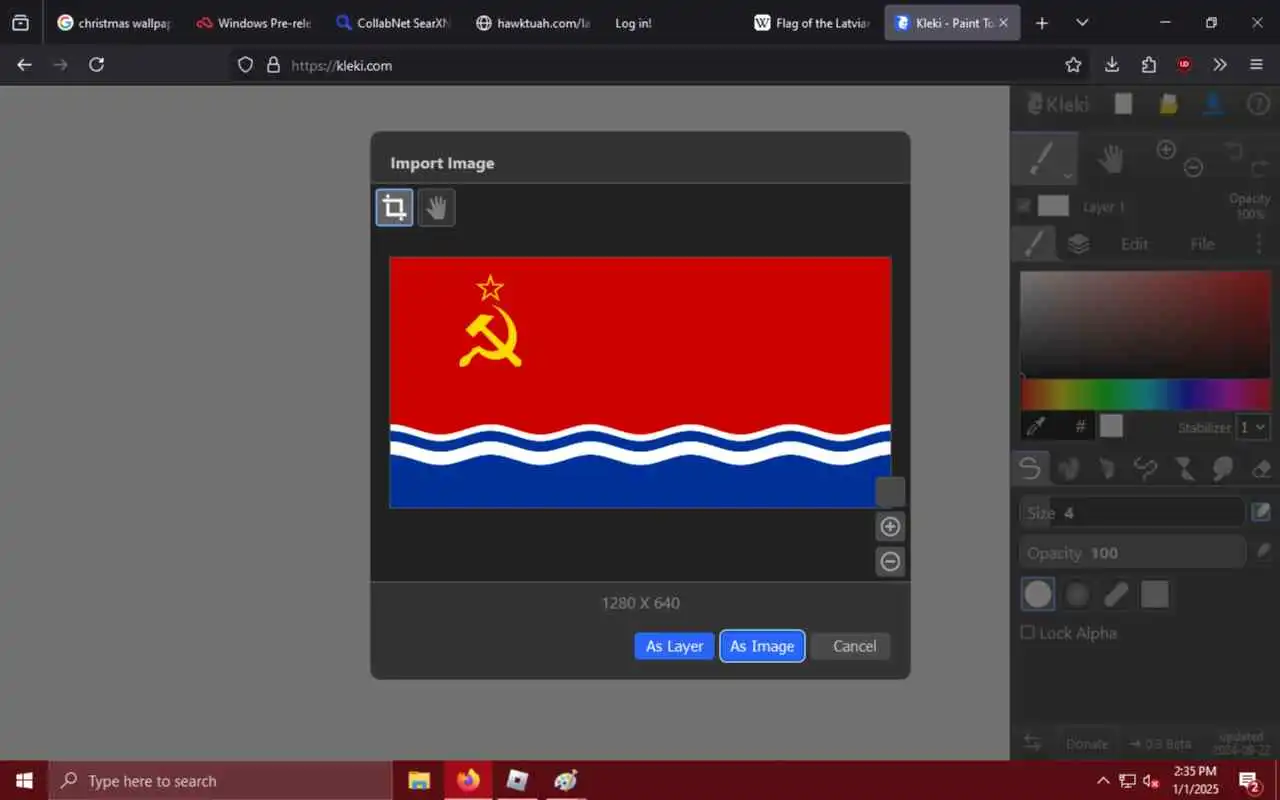Select the crop tool in Import Image dialog
This screenshot has height=800, width=1280.
pyautogui.click(x=394, y=208)
